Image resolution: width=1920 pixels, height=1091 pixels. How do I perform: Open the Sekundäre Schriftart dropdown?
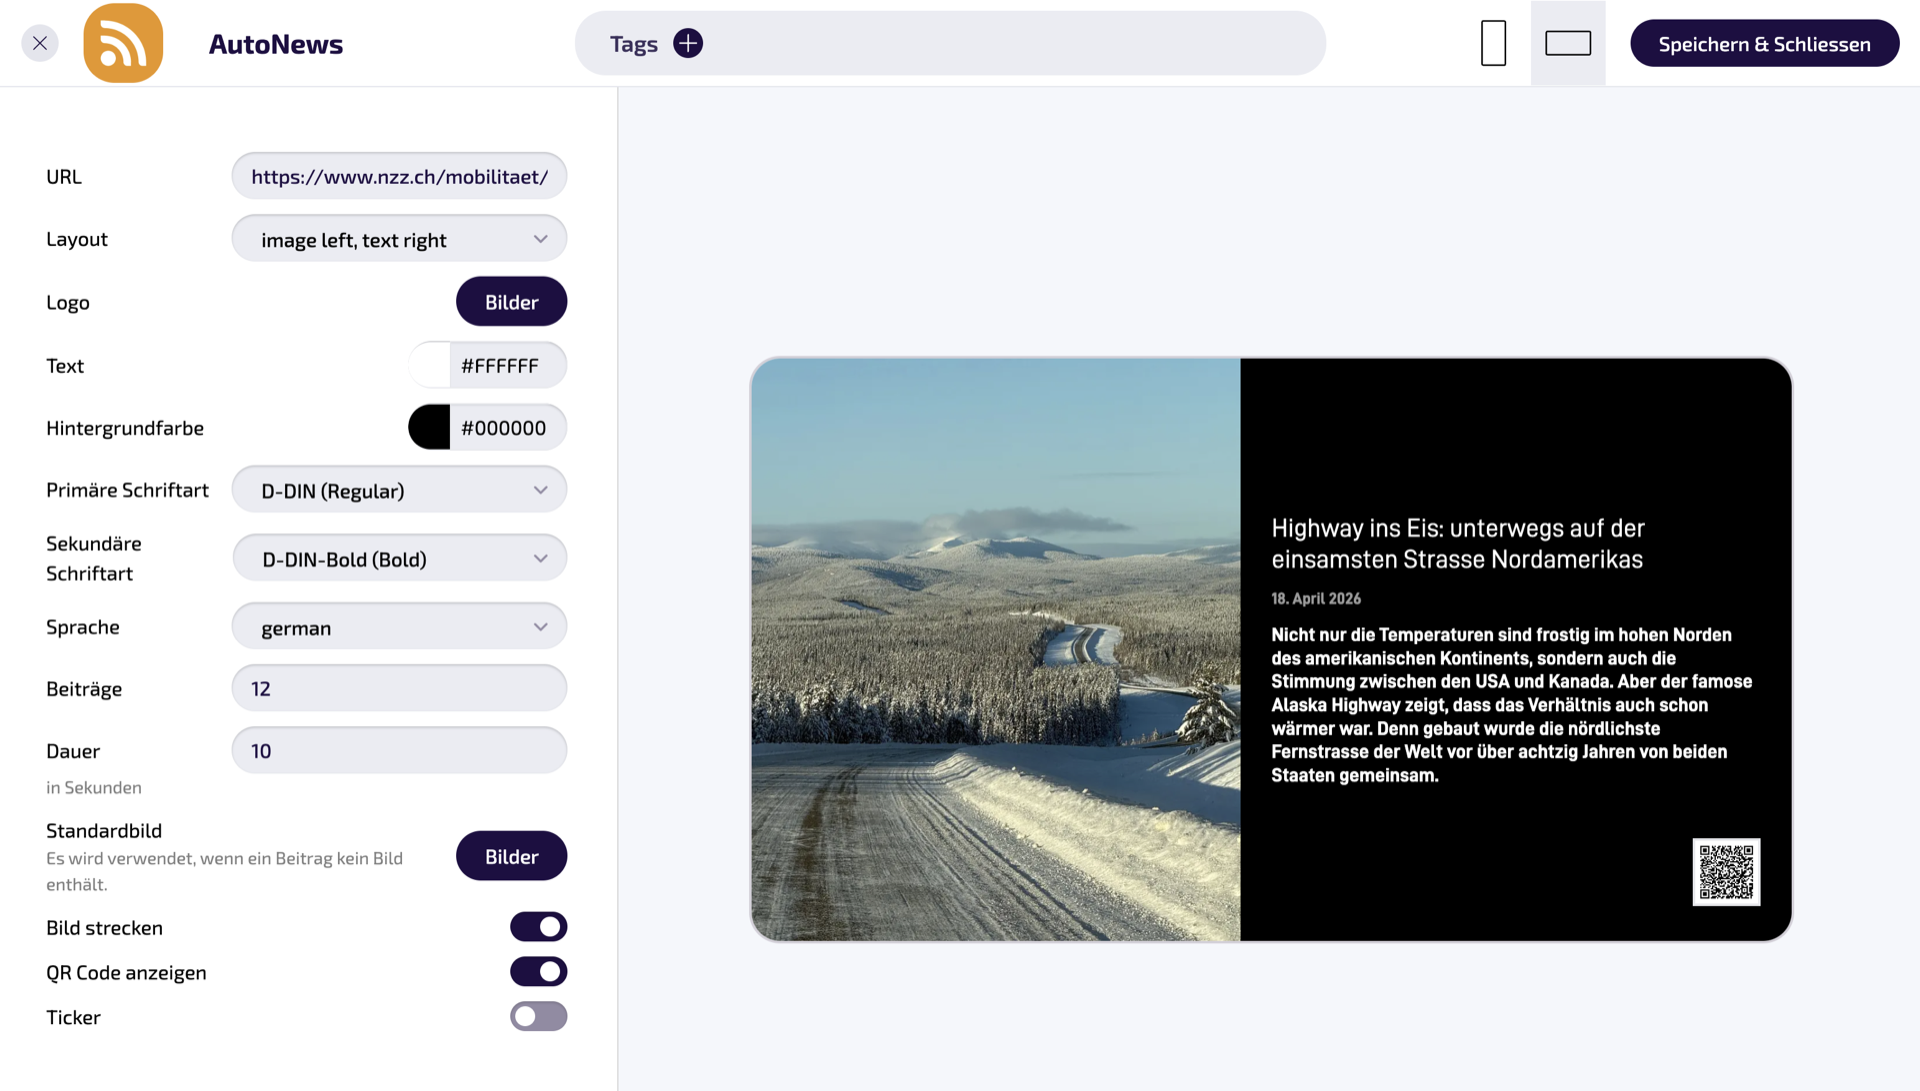[399, 558]
